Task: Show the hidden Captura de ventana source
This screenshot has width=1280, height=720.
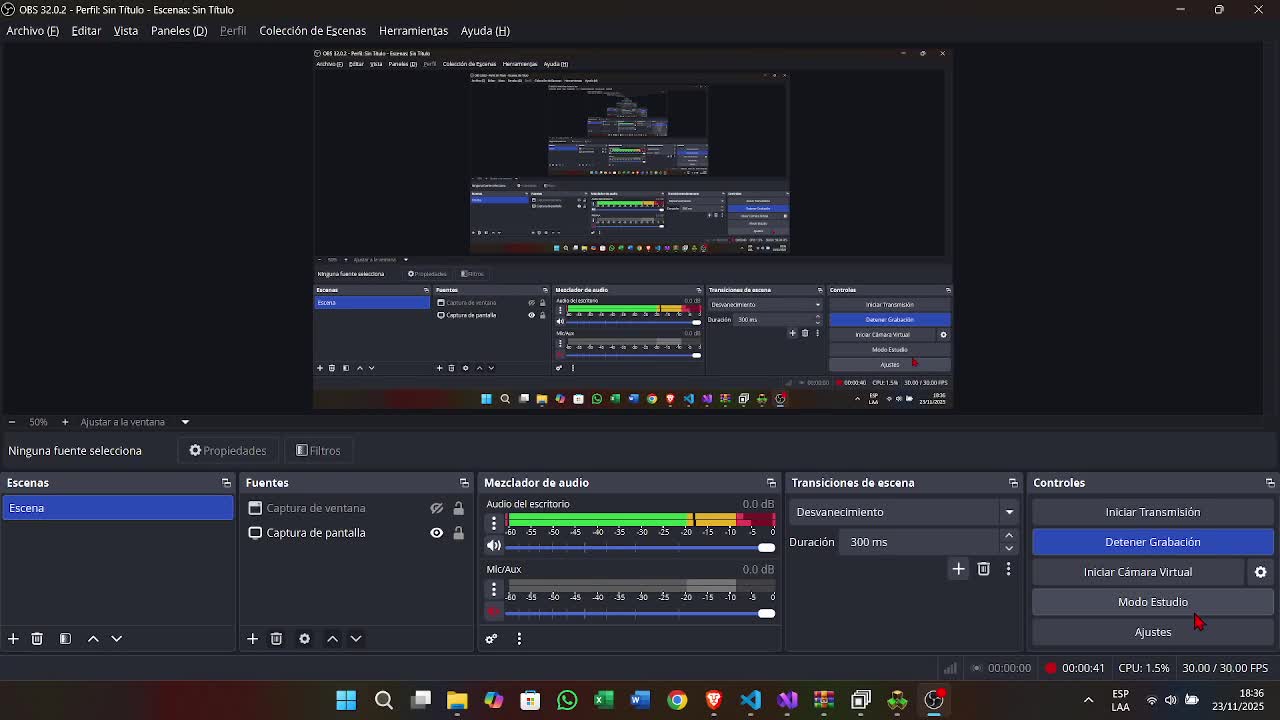Action: click(436, 508)
